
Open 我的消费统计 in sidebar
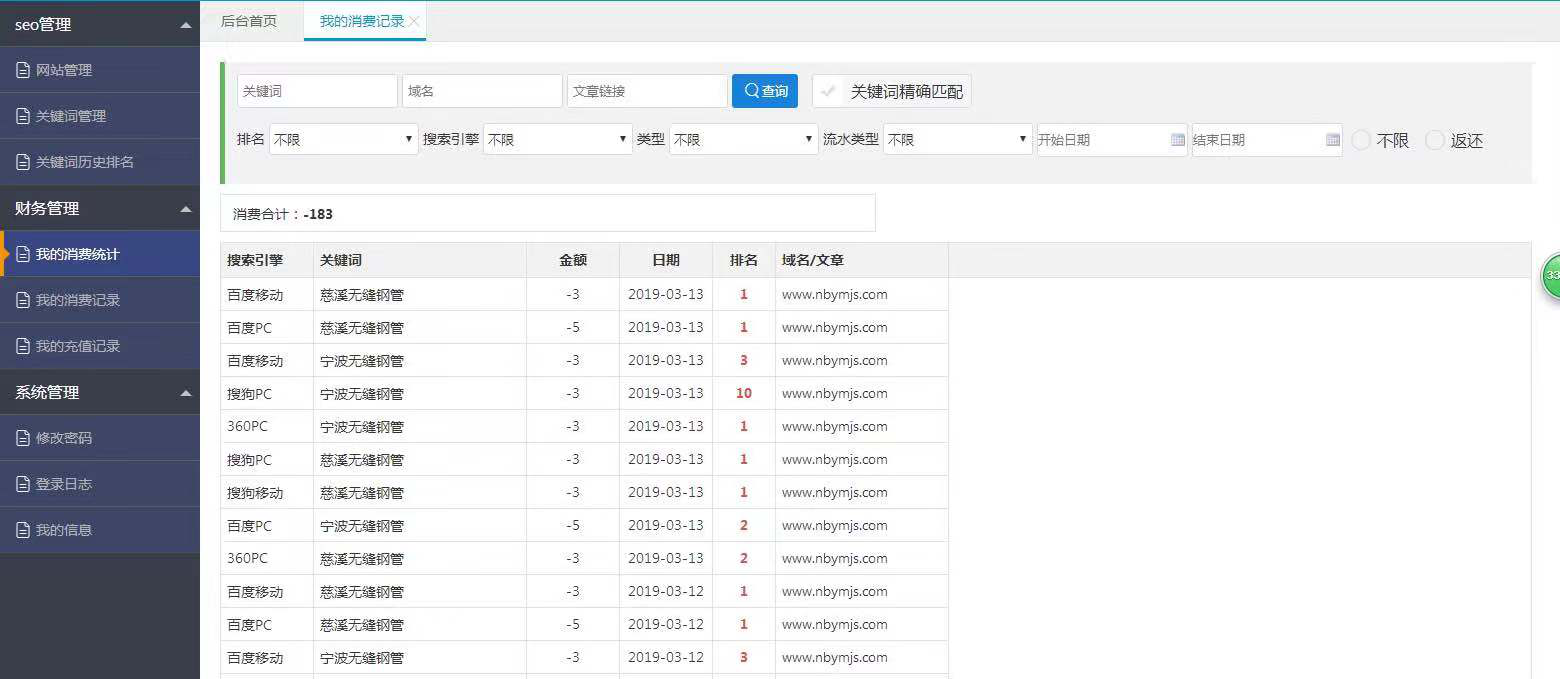coord(100,254)
